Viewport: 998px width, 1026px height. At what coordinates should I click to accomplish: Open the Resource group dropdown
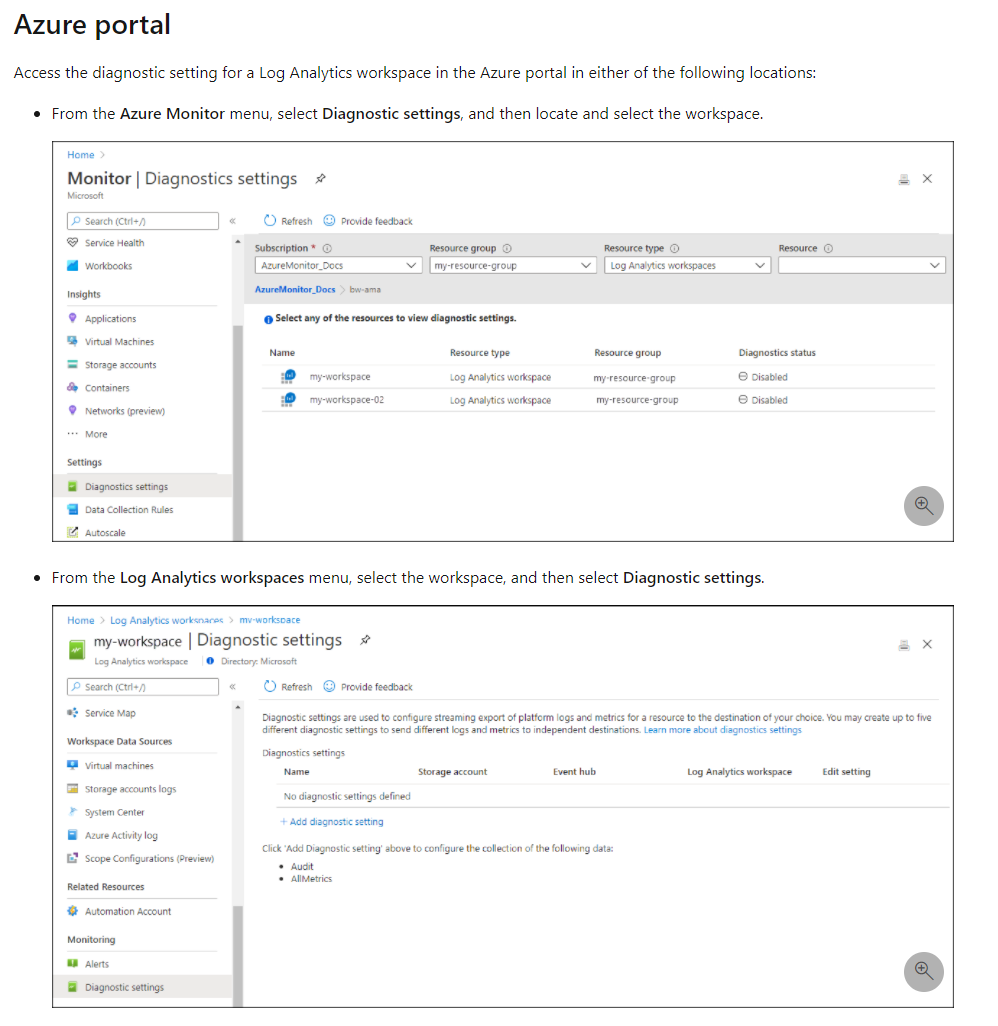pyautogui.click(x=513, y=265)
